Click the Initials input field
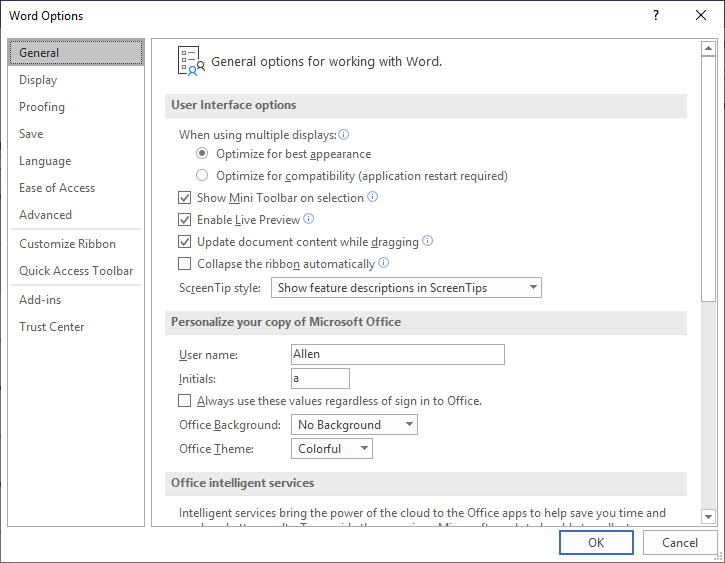This screenshot has width=725, height=563. pyautogui.click(x=320, y=378)
